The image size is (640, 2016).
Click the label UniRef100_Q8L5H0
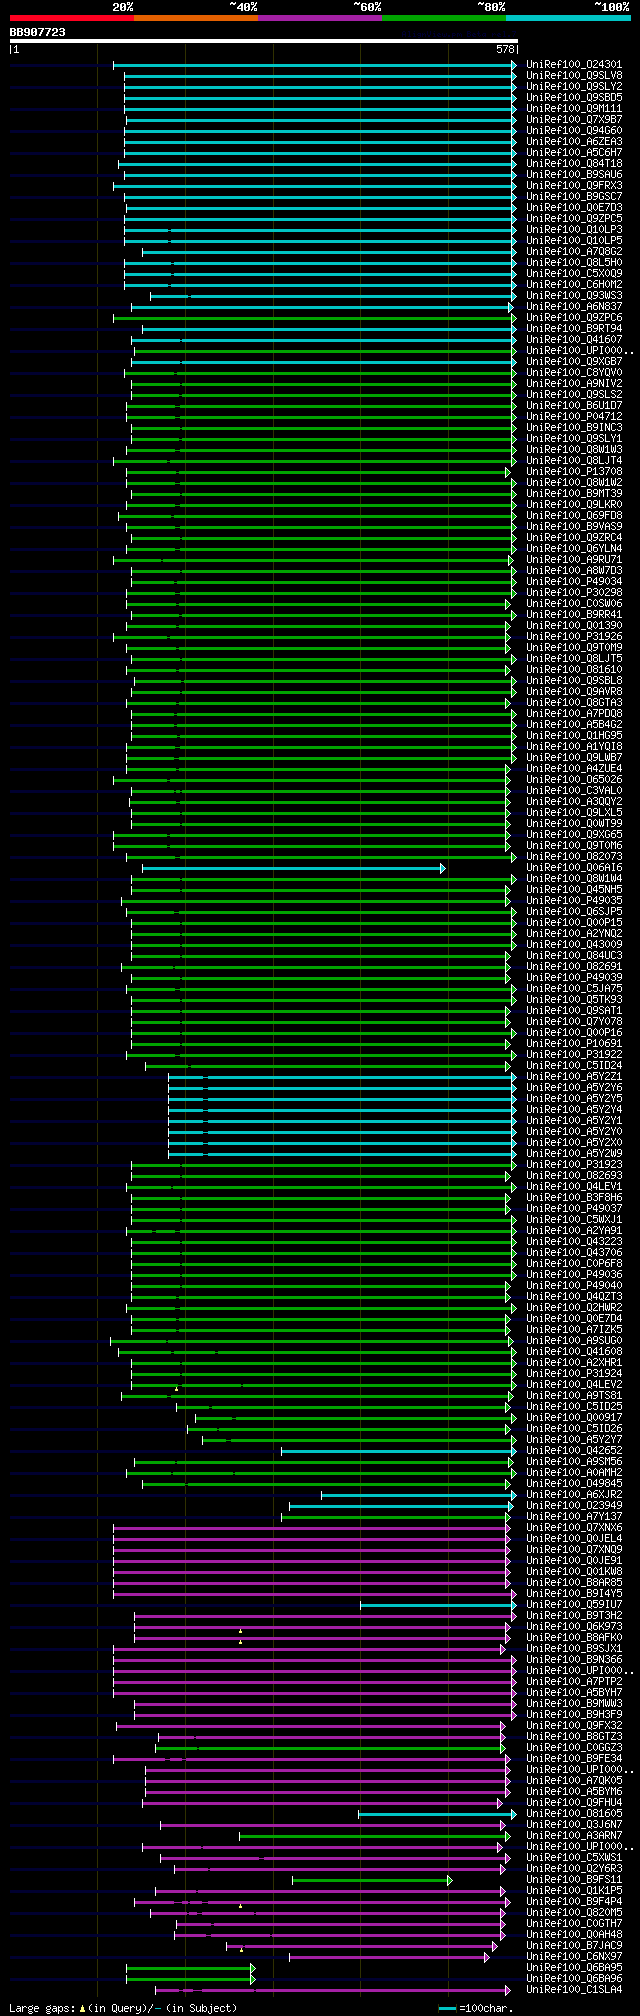pos(574,263)
